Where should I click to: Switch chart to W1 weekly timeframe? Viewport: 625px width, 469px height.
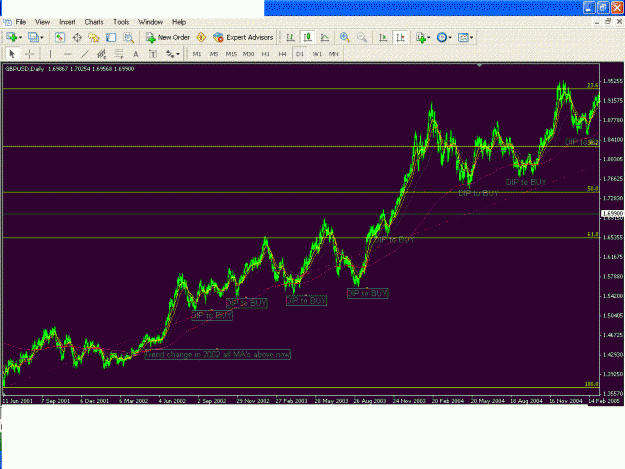pyautogui.click(x=317, y=54)
